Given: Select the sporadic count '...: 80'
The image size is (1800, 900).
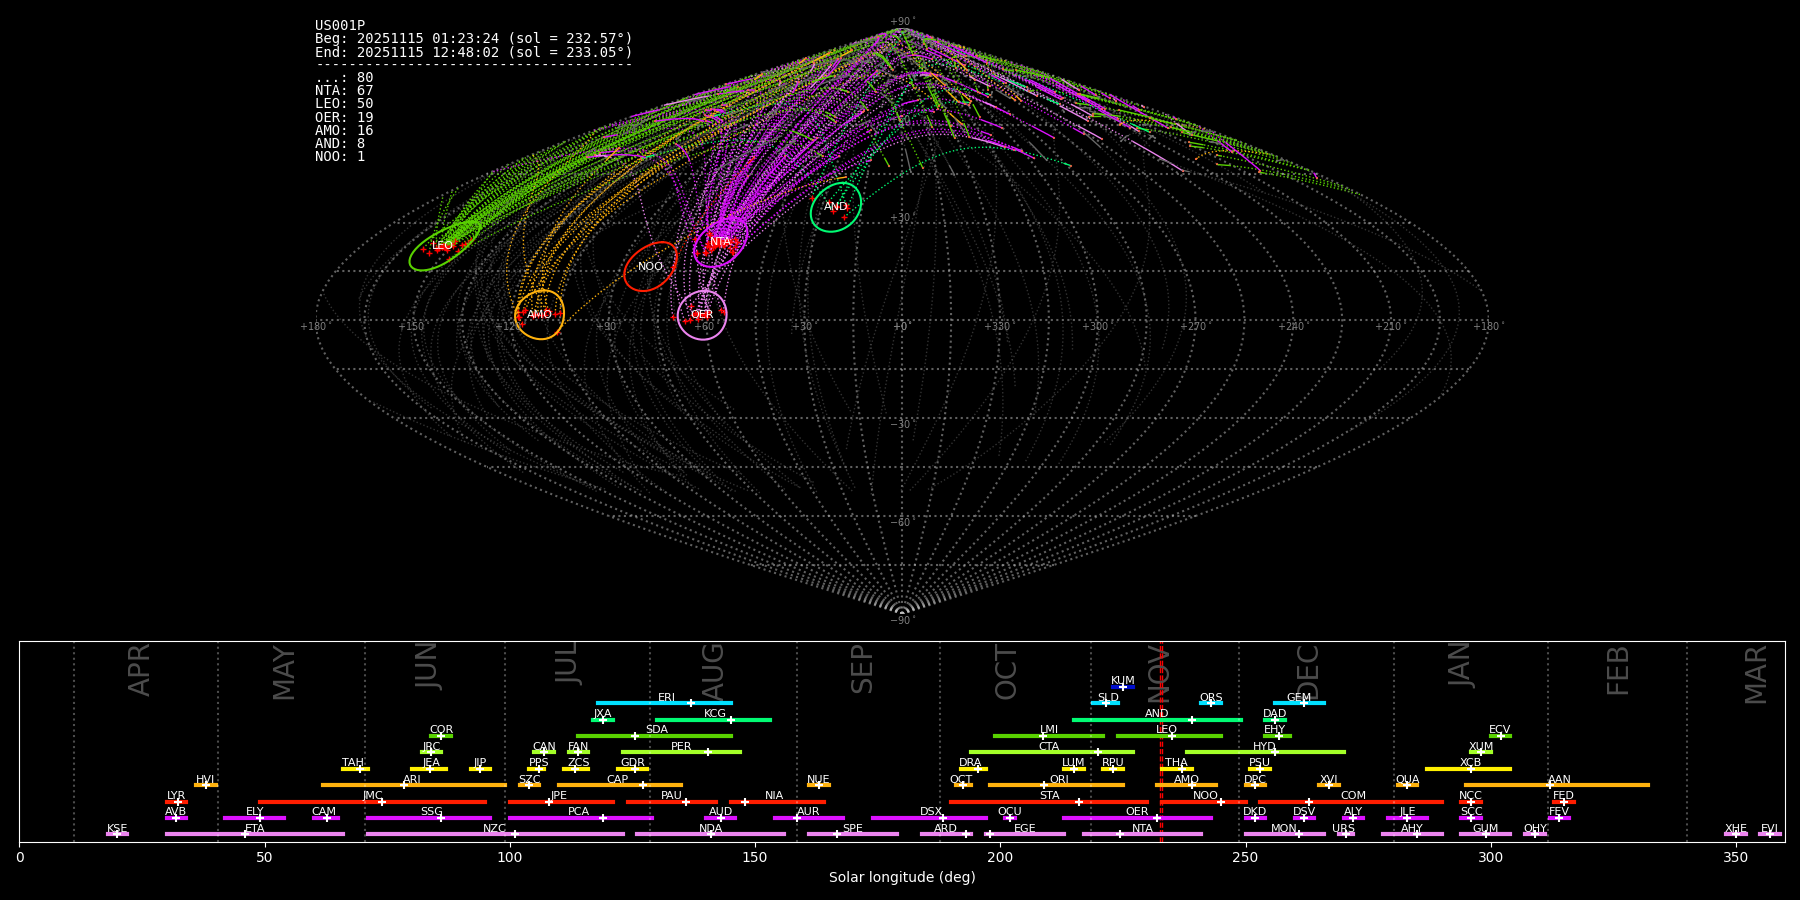Looking at the screenshot, I should coord(344,78).
